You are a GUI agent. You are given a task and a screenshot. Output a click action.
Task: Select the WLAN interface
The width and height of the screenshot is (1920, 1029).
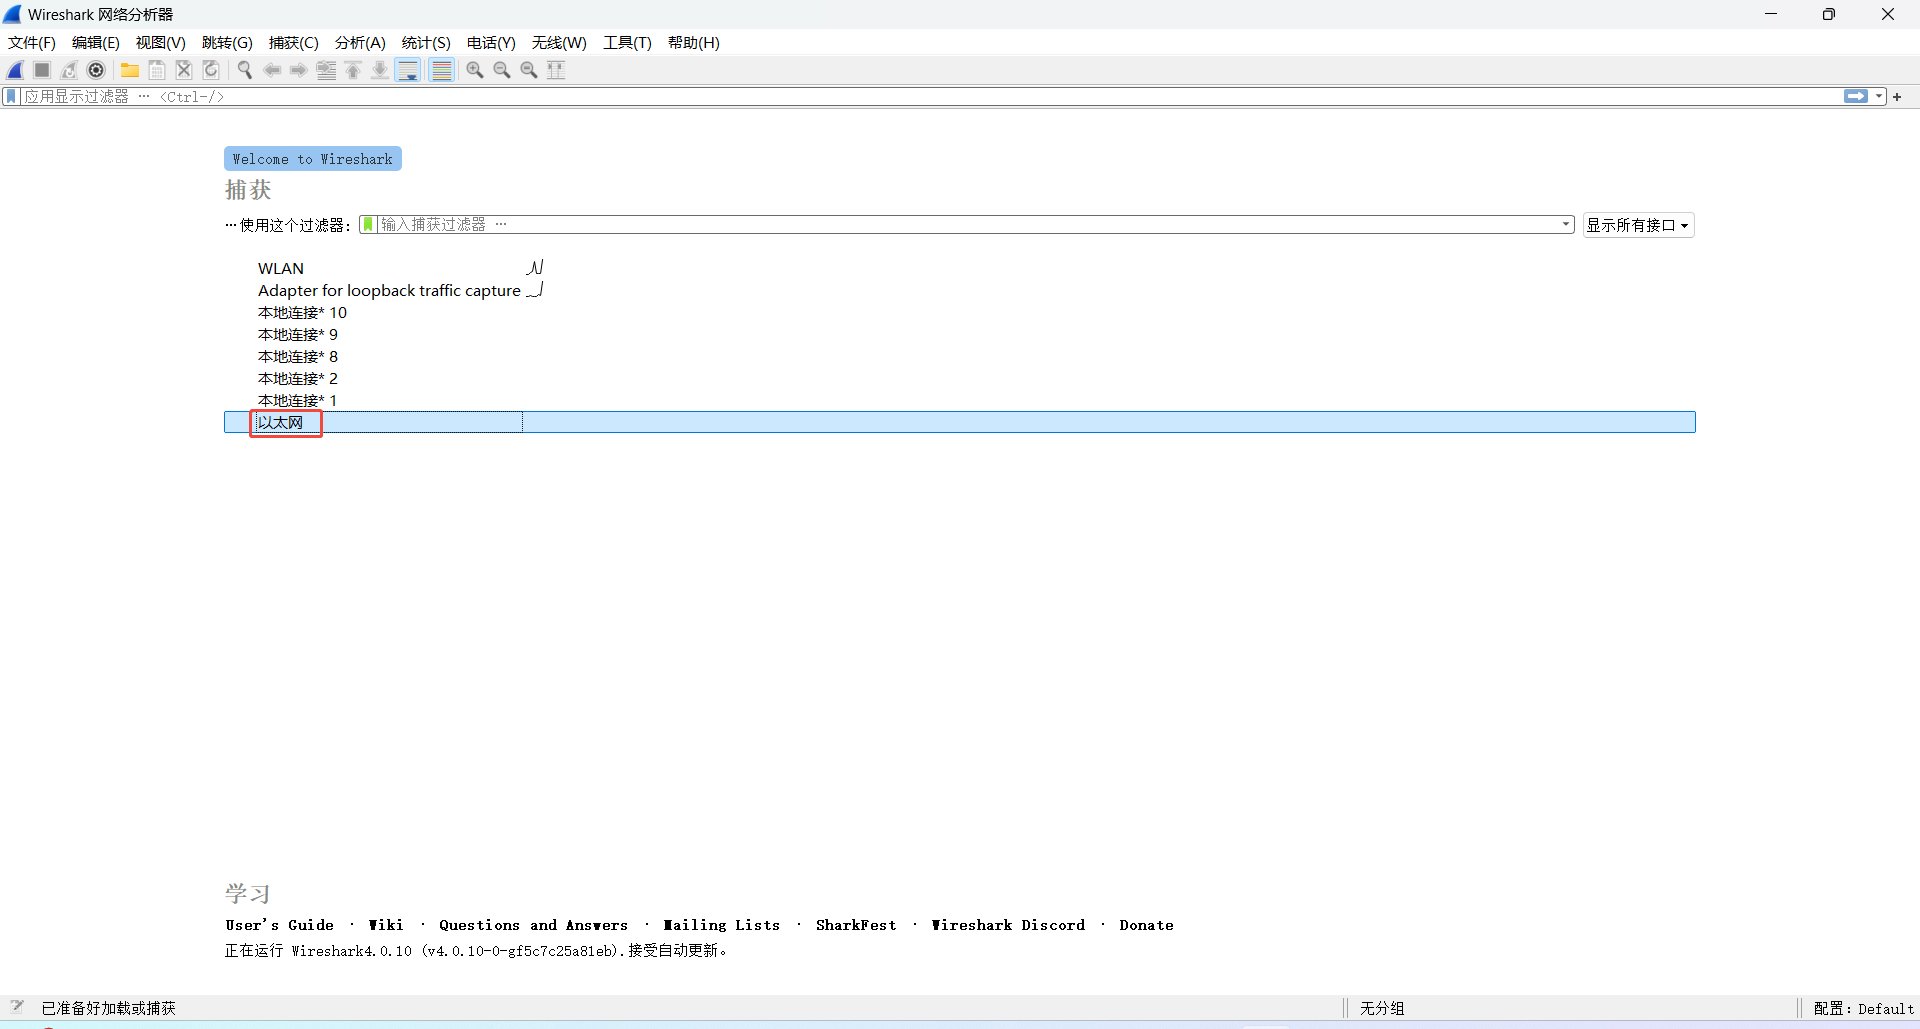(x=281, y=268)
